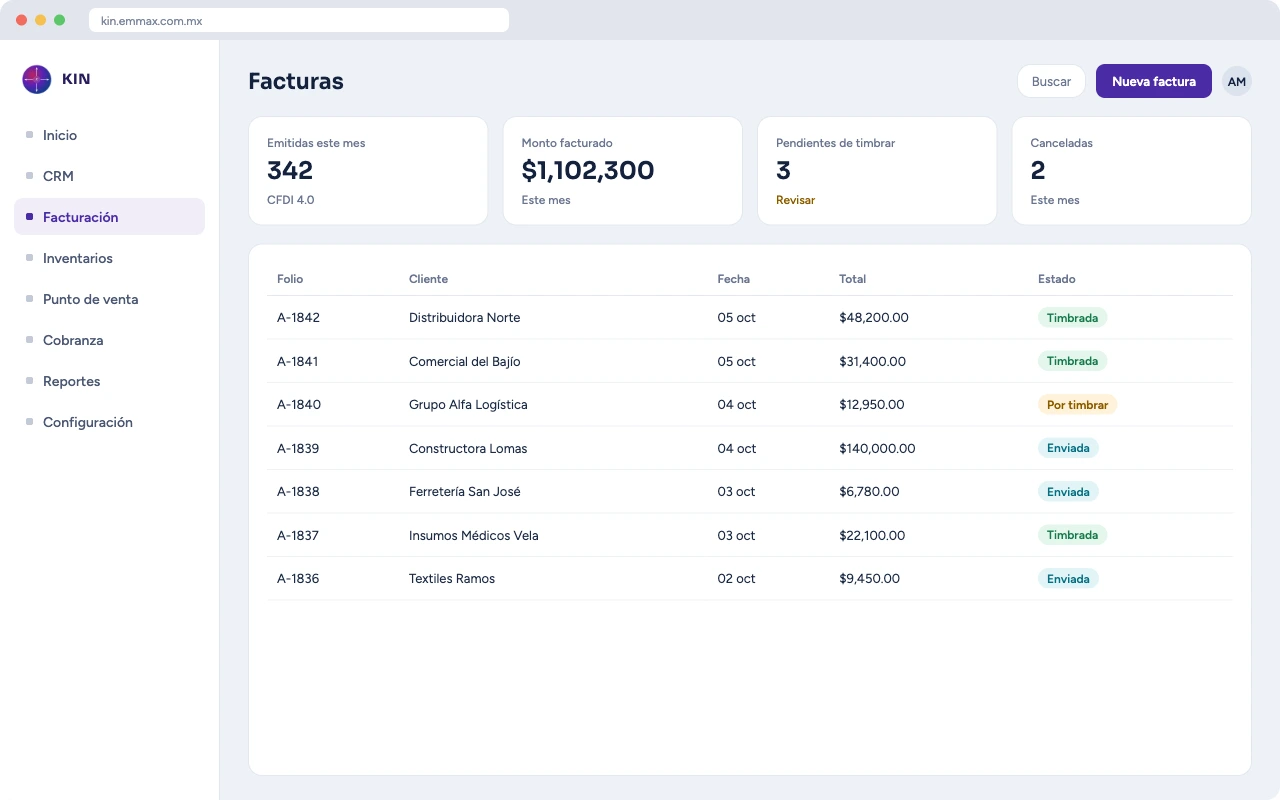Click the Timbrada badge for Insumos Médicos Vela
Image resolution: width=1280 pixels, height=800 pixels.
pyautogui.click(x=1072, y=535)
